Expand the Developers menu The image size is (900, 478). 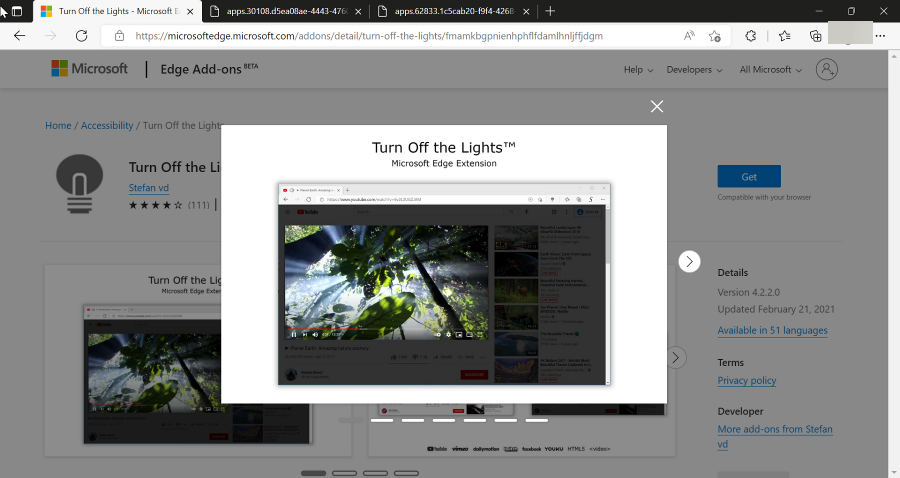(694, 69)
